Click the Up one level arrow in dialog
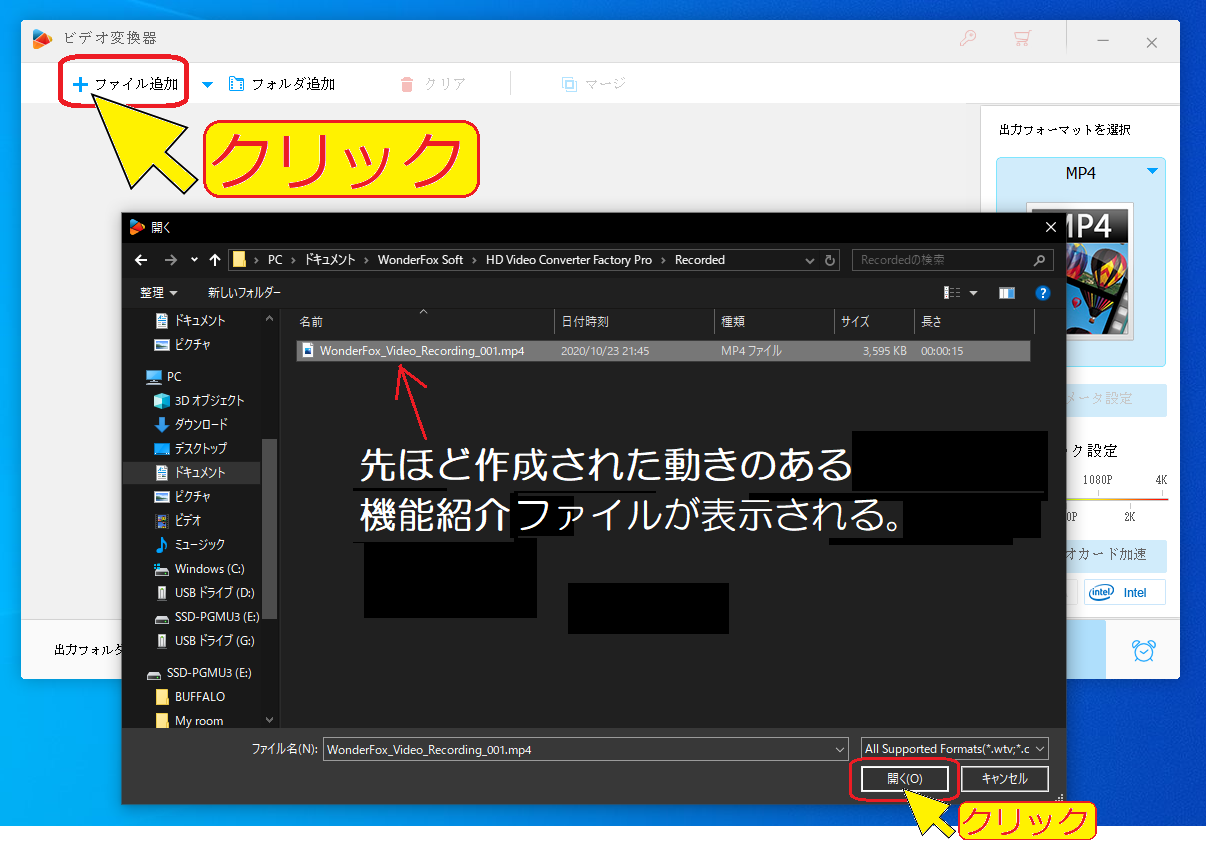 215,260
